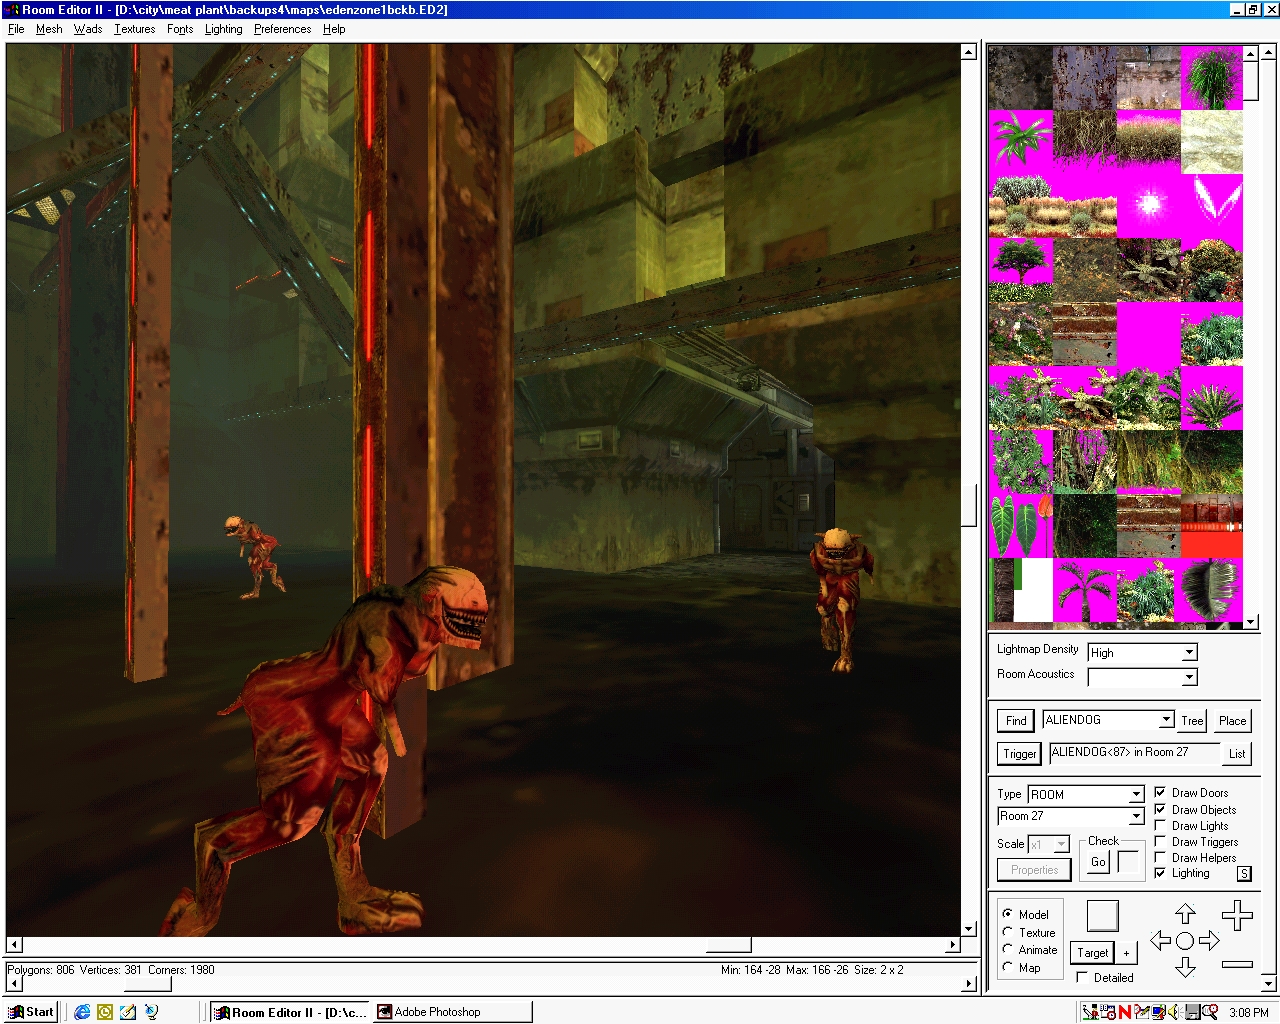Click the large plus zoom icon
The height and width of the screenshot is (1024, 1280).
click(x=1237, y=914)
